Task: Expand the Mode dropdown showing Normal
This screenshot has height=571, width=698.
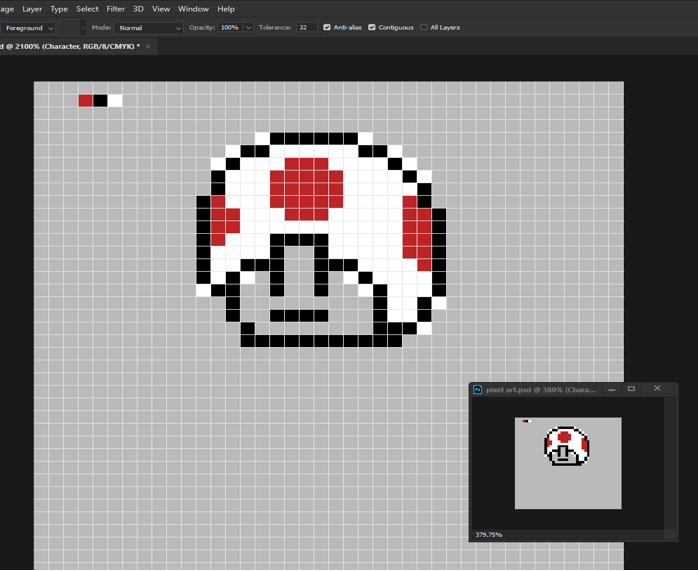Action: (149, 28)
